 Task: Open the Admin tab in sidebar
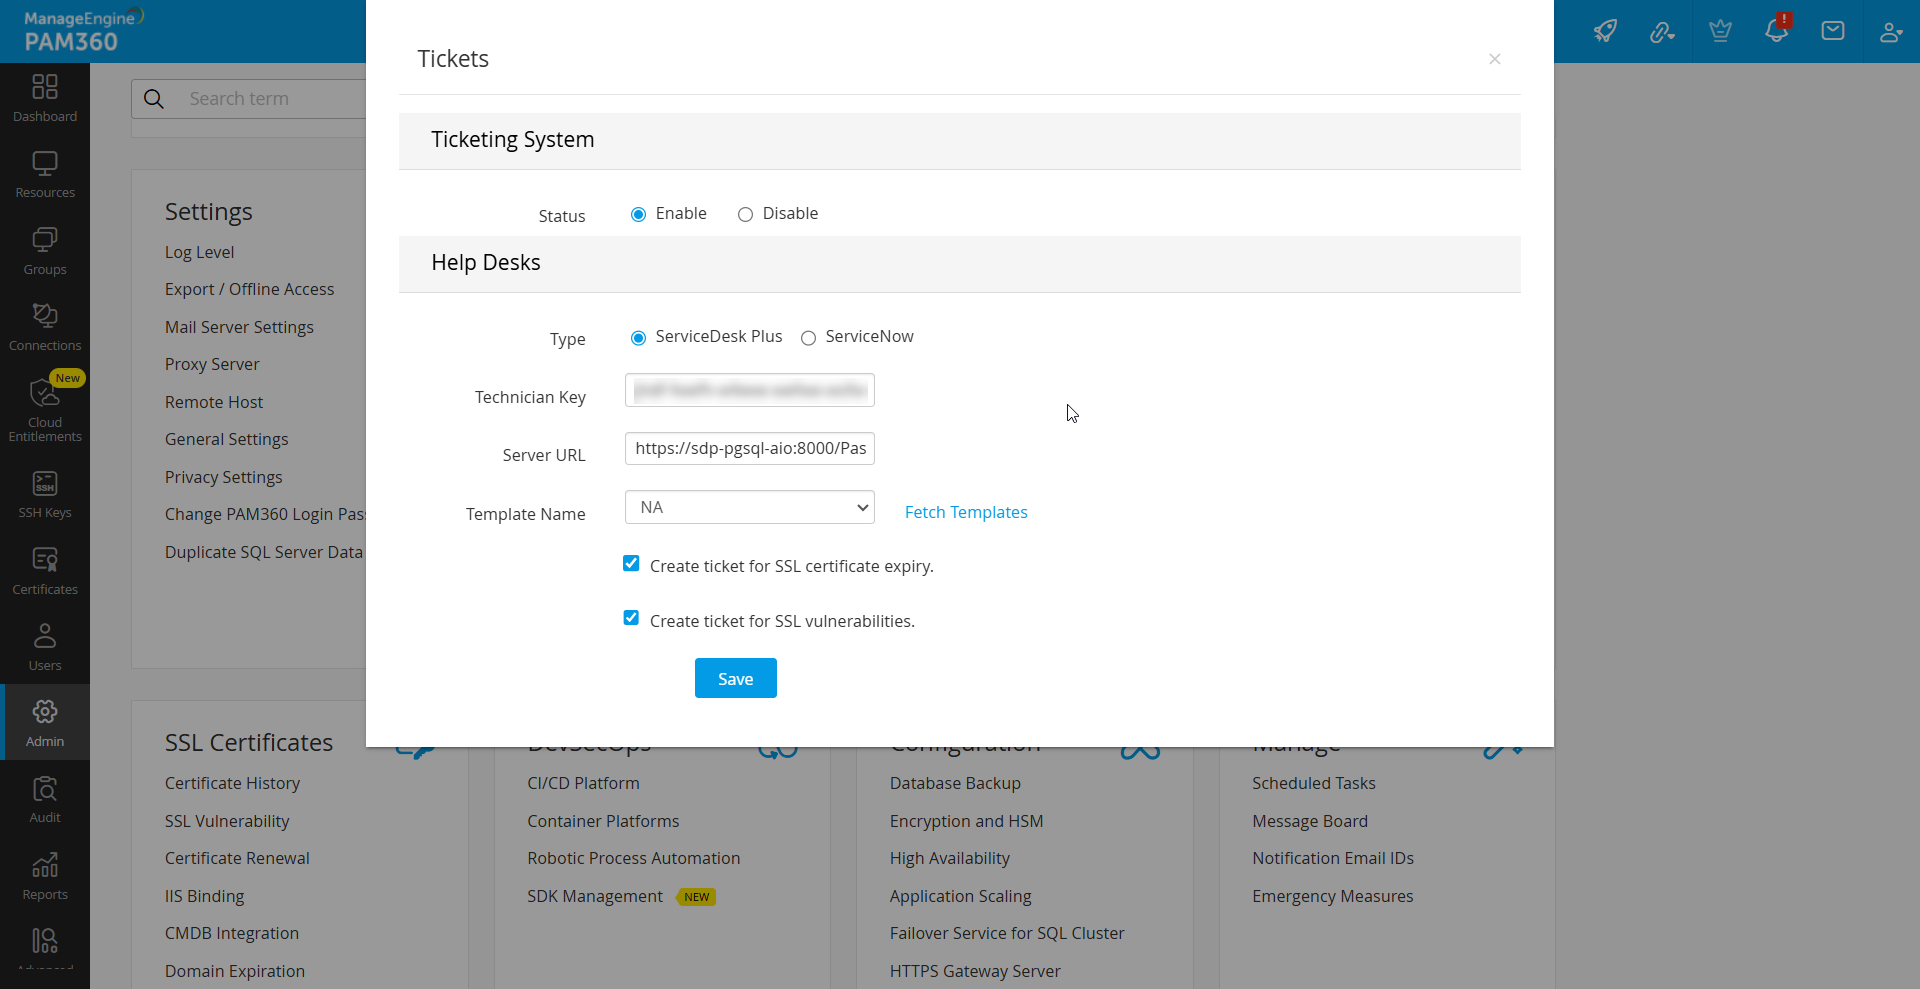45,722
